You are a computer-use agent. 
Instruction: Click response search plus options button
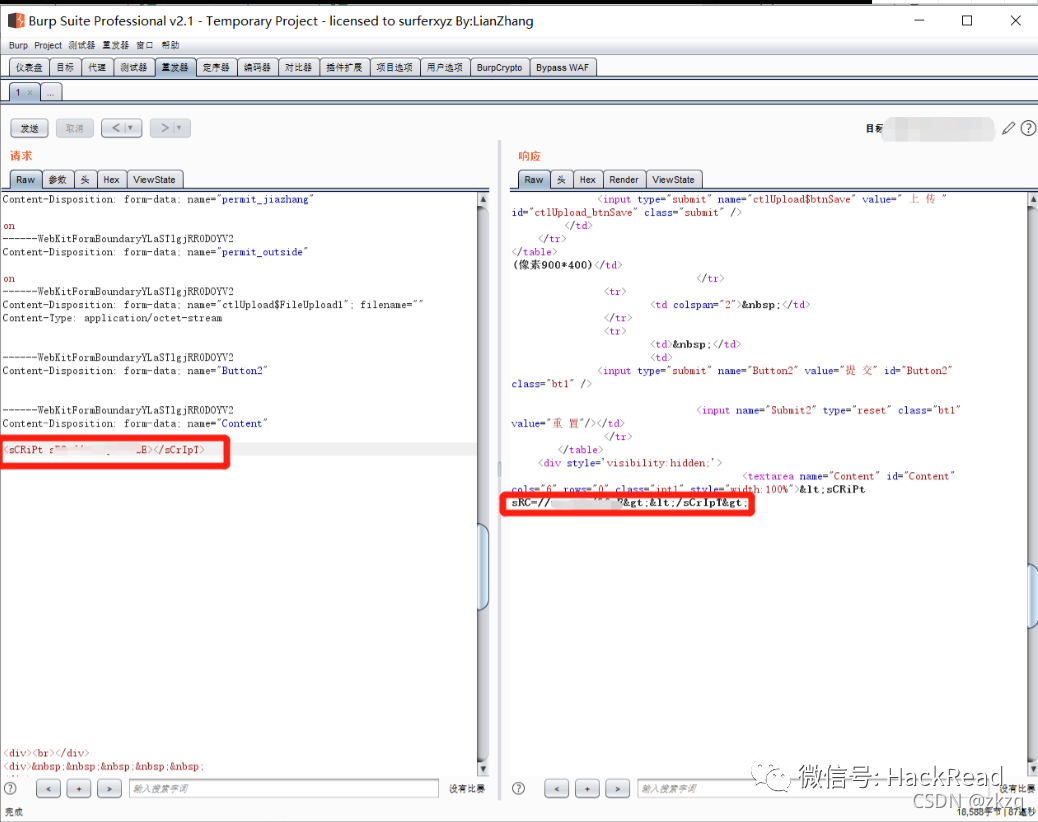tap(587, 788)
